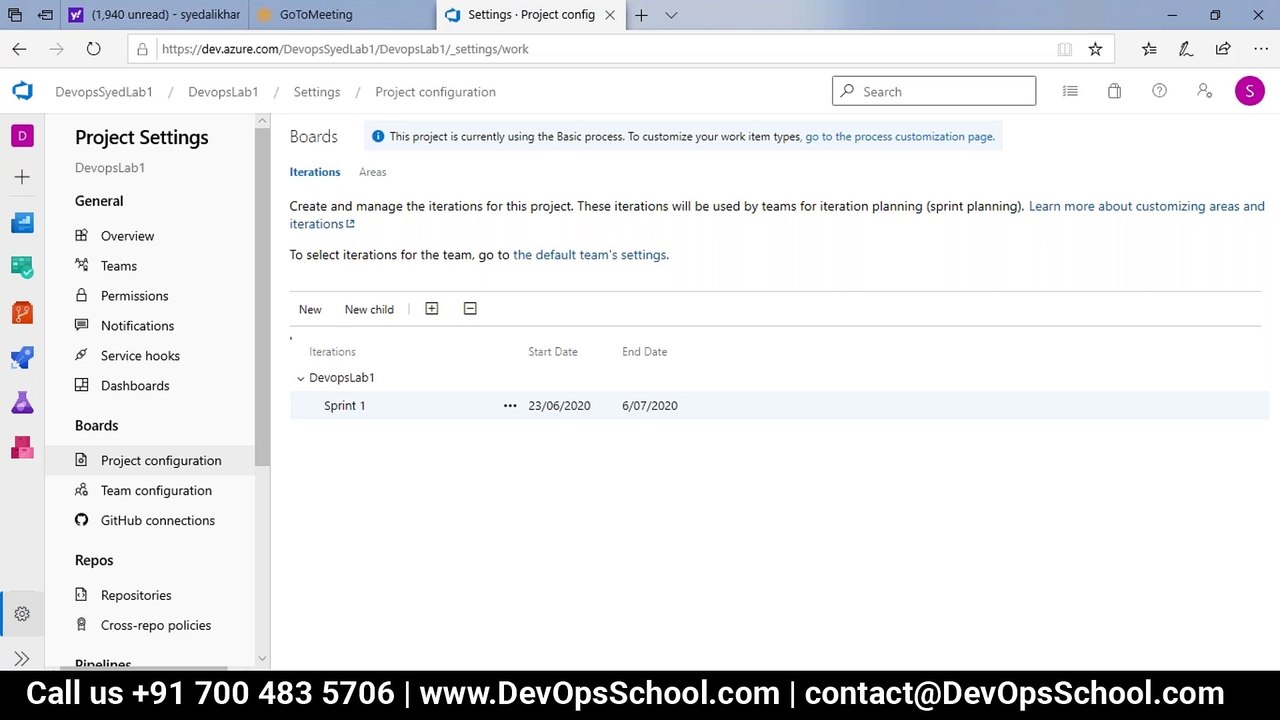Screen dimensions: 1280x720
Task: Open the Marketplace shopping bag icon
Action: tap(1114, 91)
